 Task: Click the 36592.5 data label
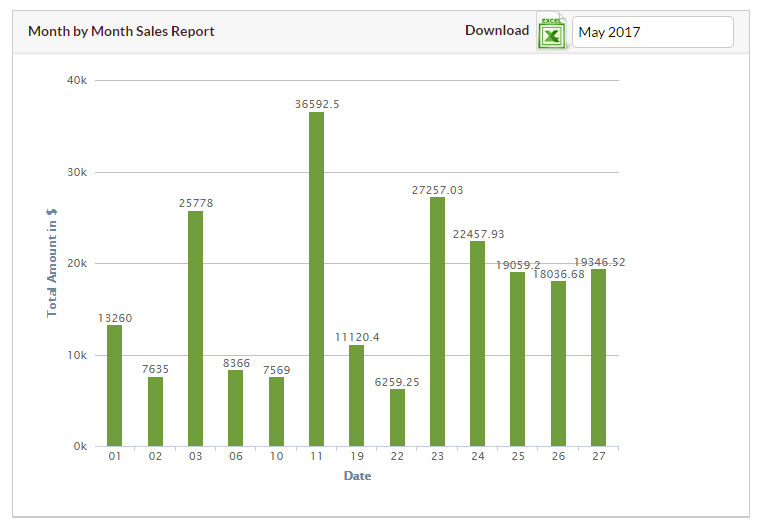click(316, 104)
